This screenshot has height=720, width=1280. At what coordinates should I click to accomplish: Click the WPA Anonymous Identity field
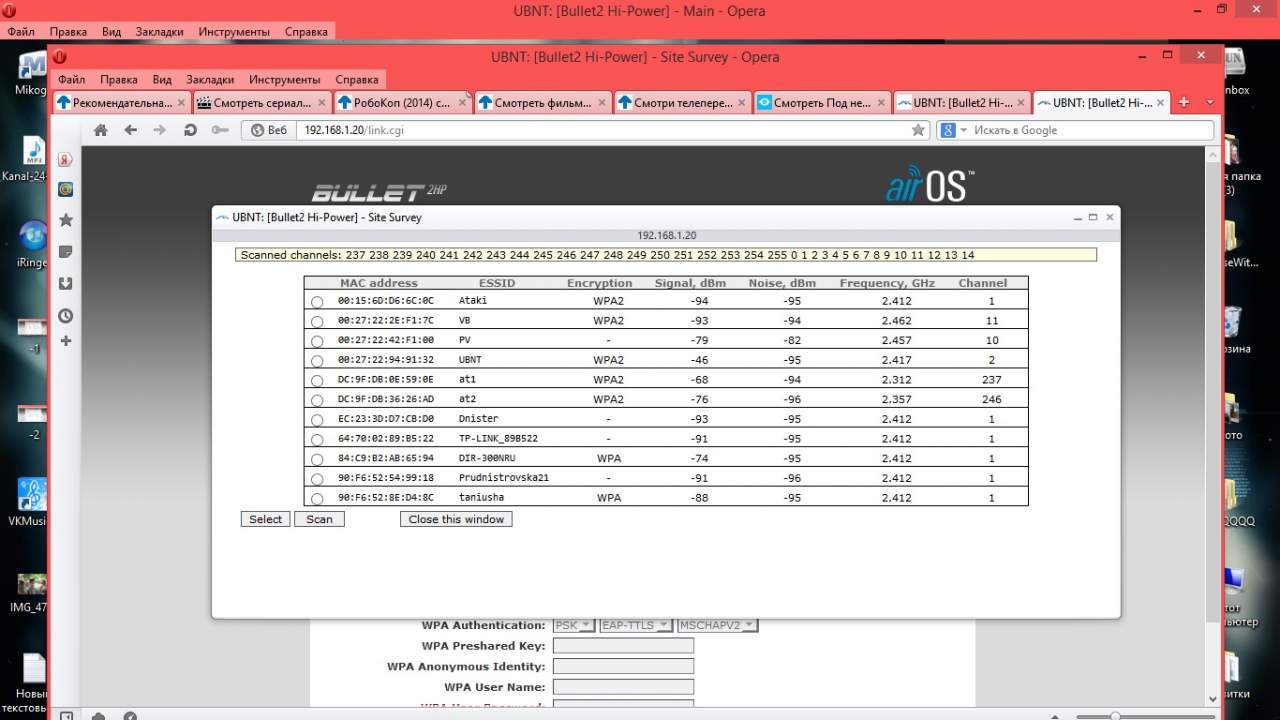(623, 666)
